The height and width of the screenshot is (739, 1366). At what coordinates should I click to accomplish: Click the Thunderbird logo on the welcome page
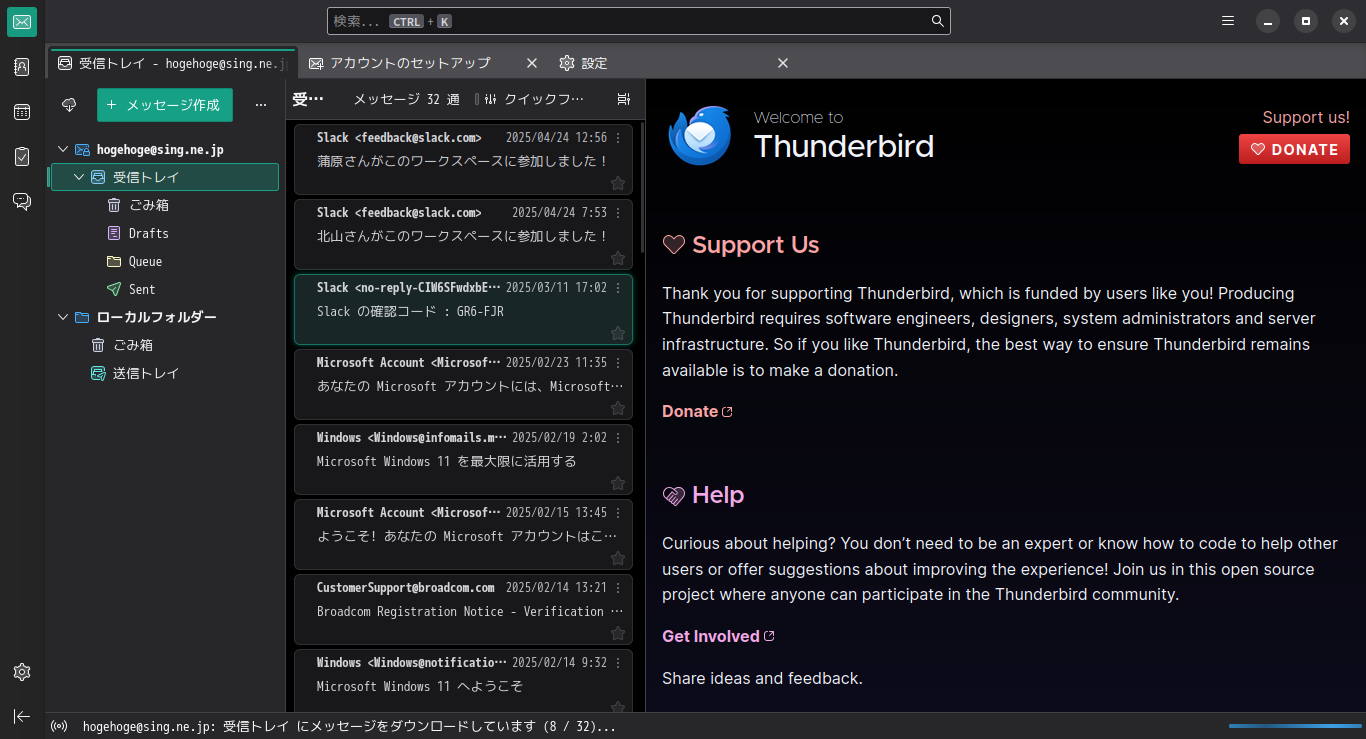coord(700,135)
